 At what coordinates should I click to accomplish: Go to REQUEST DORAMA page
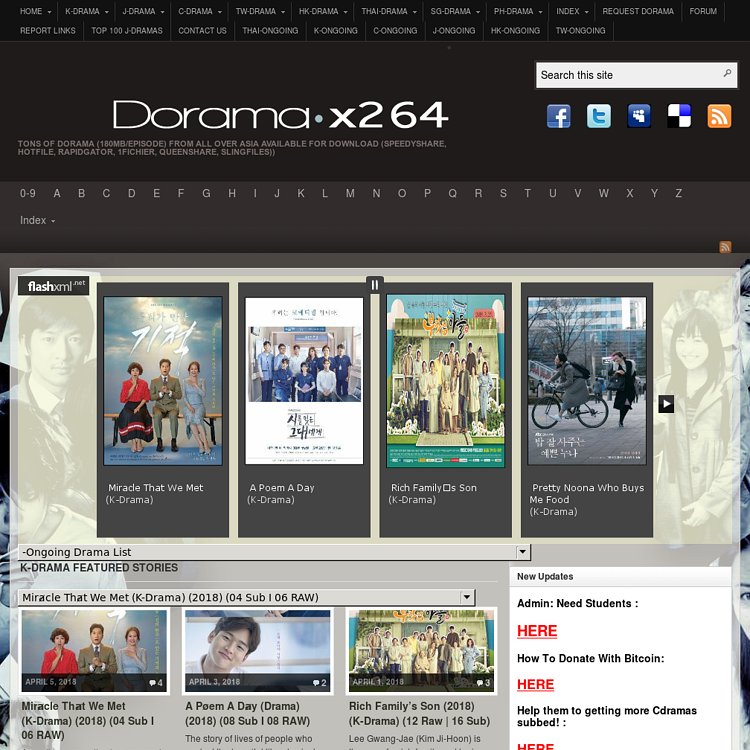coord(638,11)
